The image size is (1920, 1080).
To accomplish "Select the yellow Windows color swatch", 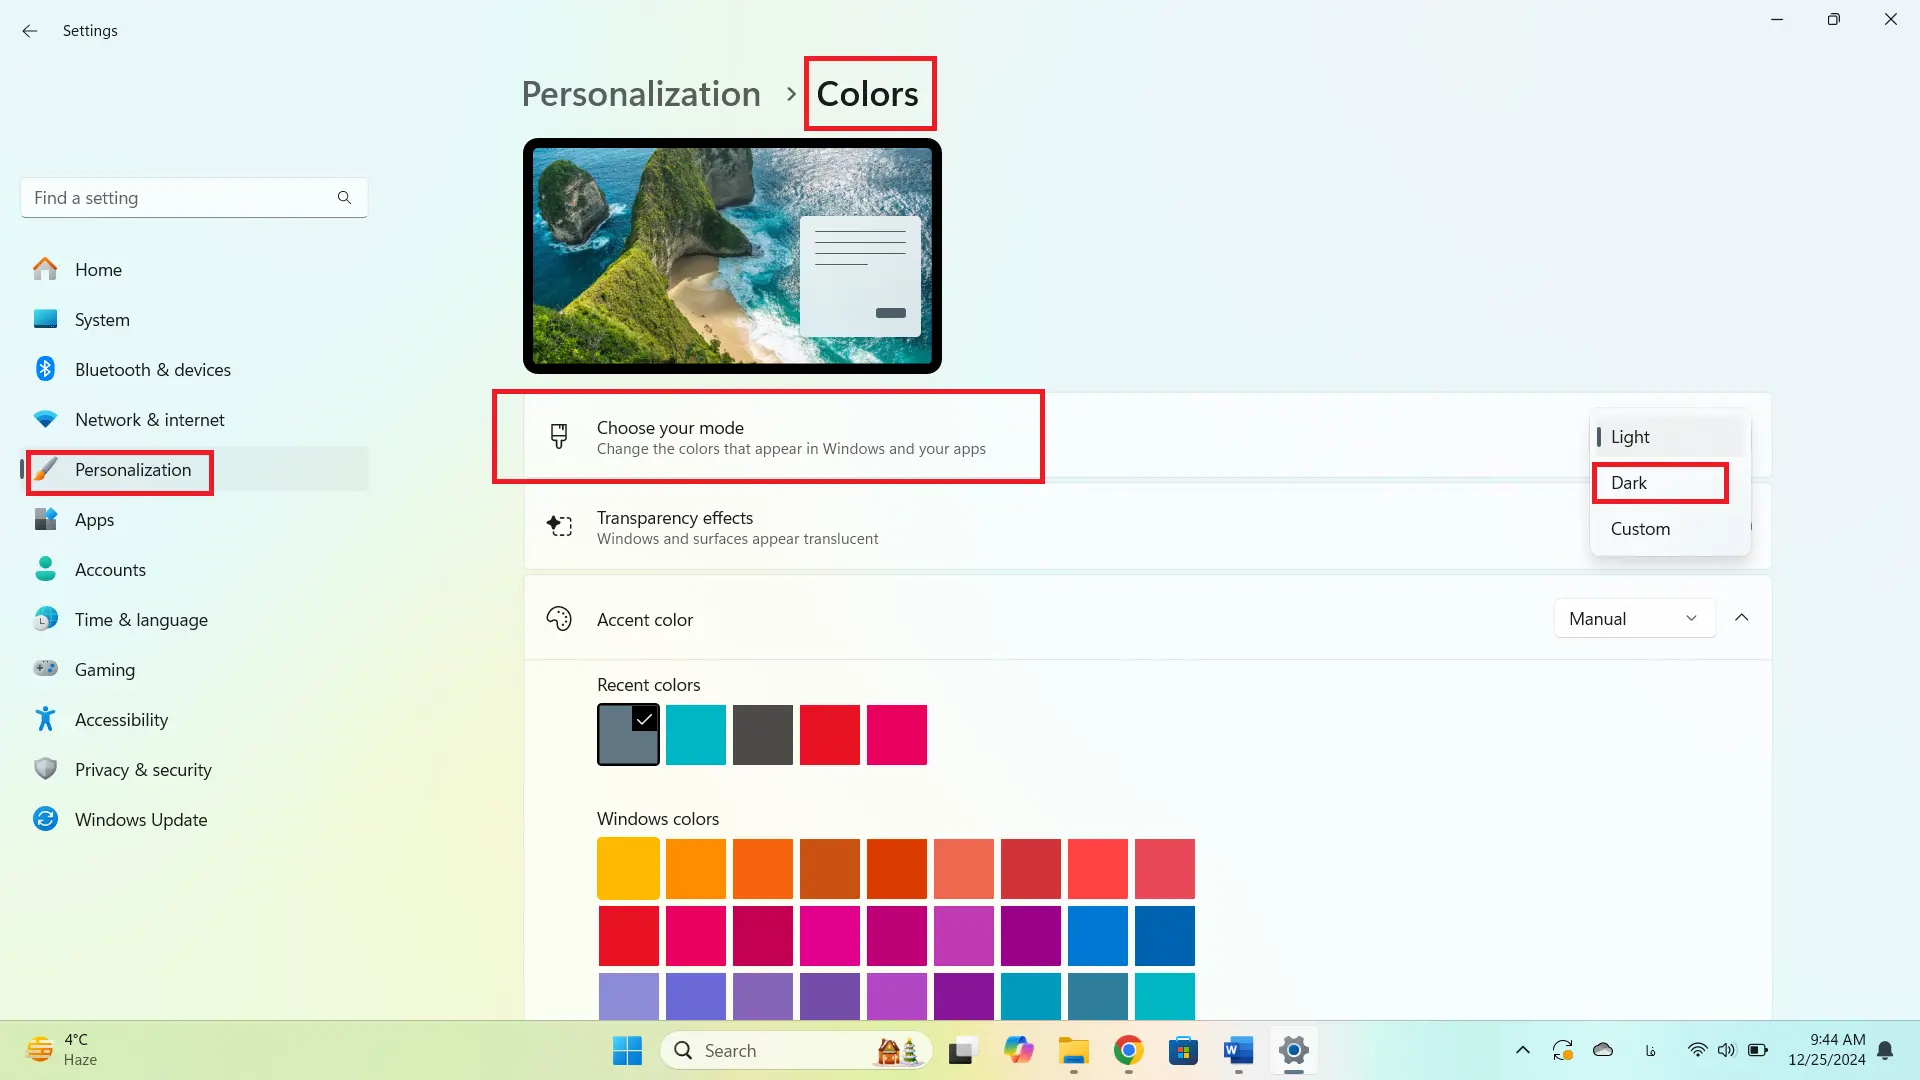I will pyautogui.click(x=628, y=868).
